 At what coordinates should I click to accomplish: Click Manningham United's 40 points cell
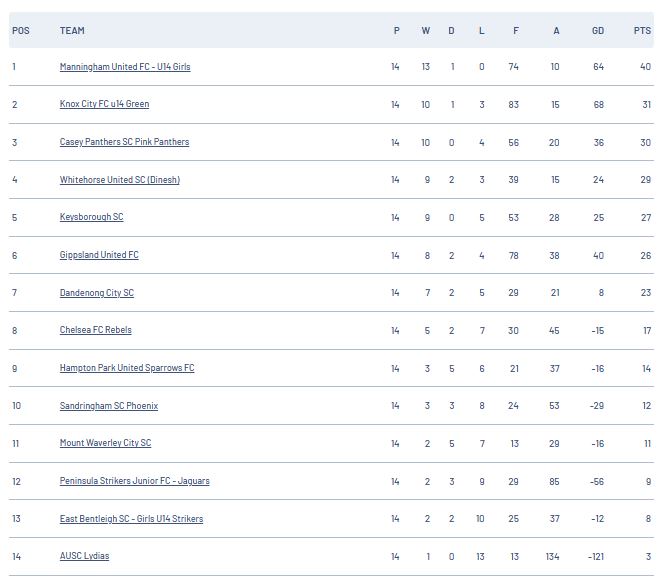[645, 67]
